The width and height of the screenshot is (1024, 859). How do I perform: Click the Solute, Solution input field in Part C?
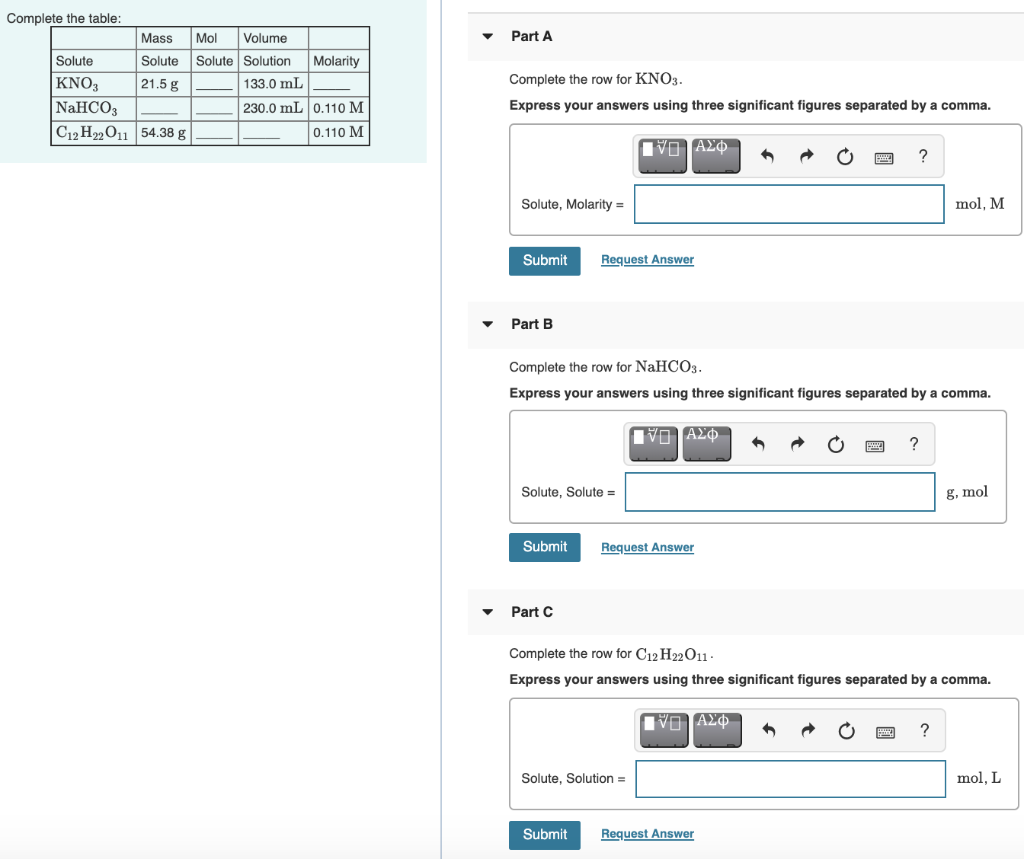[x=790, y=778]
